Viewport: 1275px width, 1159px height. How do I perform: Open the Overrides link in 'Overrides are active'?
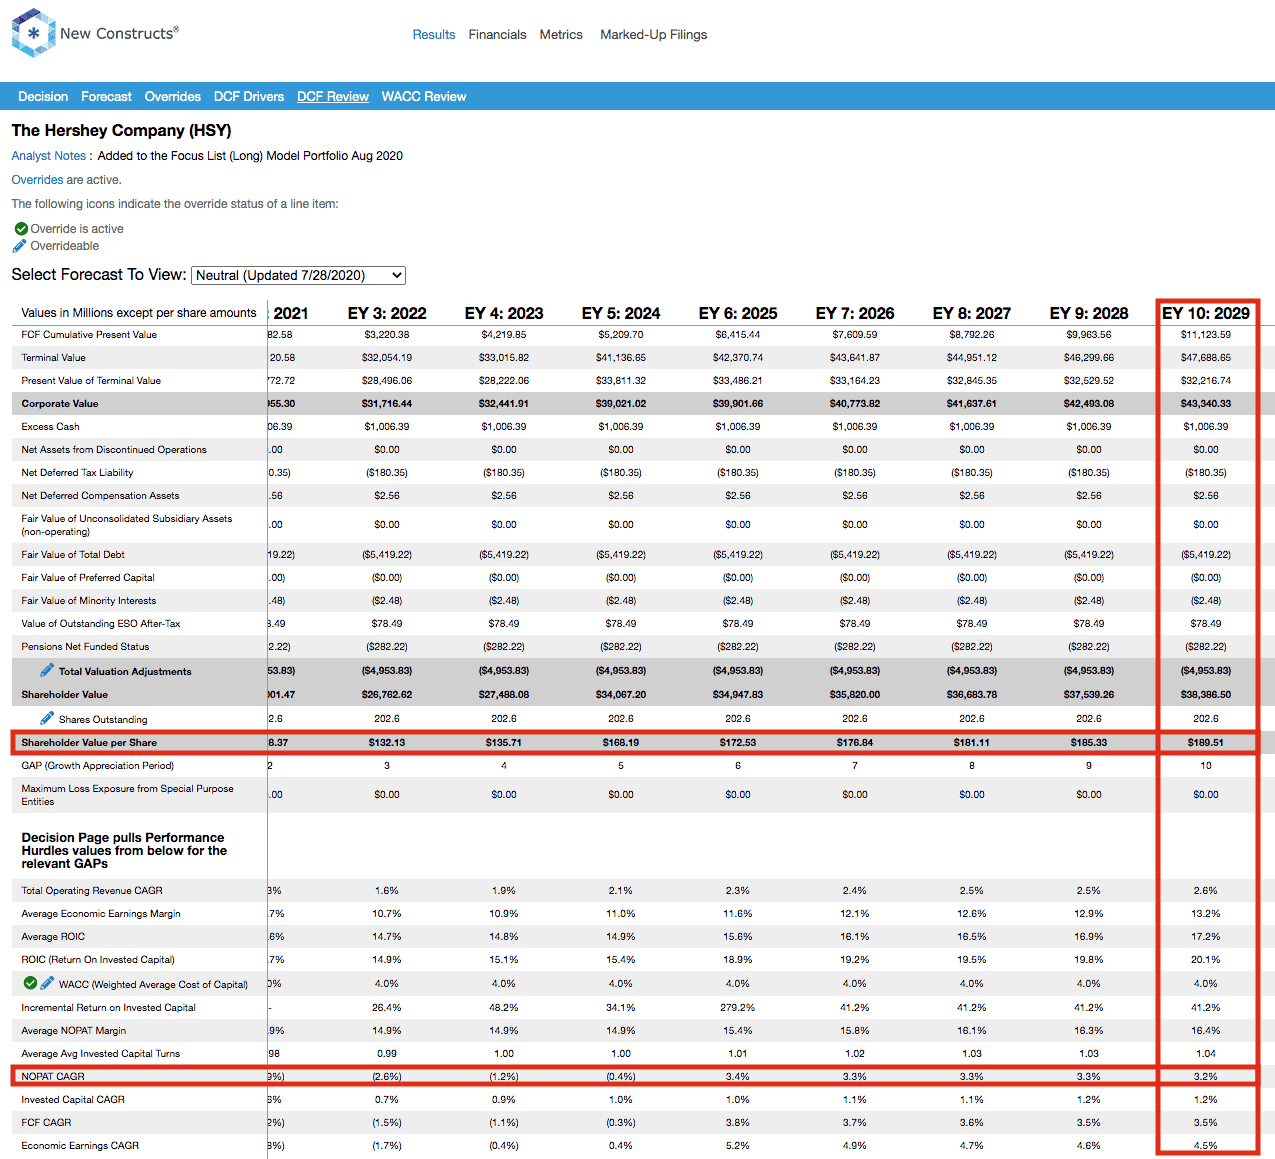coord(37,180)
